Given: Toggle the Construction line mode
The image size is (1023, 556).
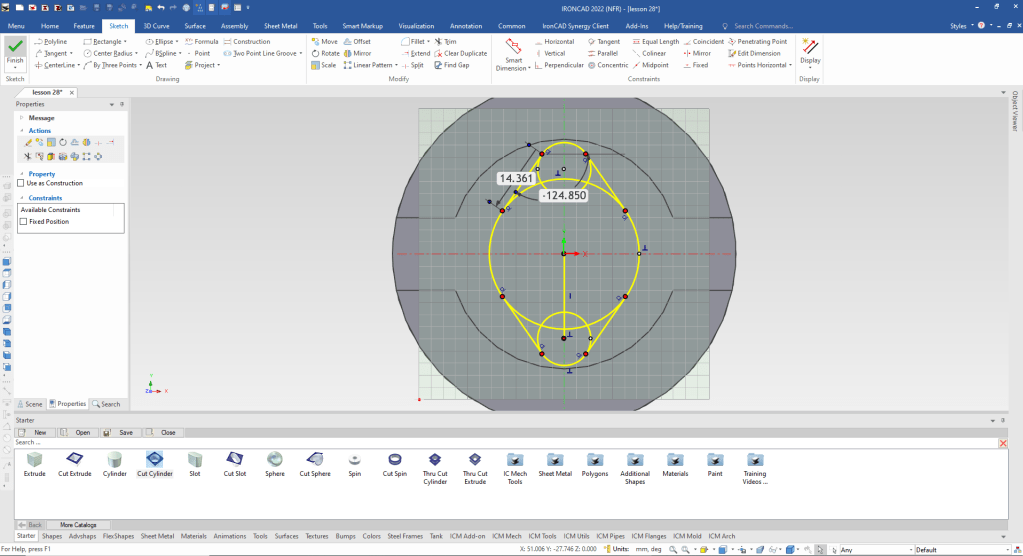Looking at the screenshot, I should tap(251, 42).
